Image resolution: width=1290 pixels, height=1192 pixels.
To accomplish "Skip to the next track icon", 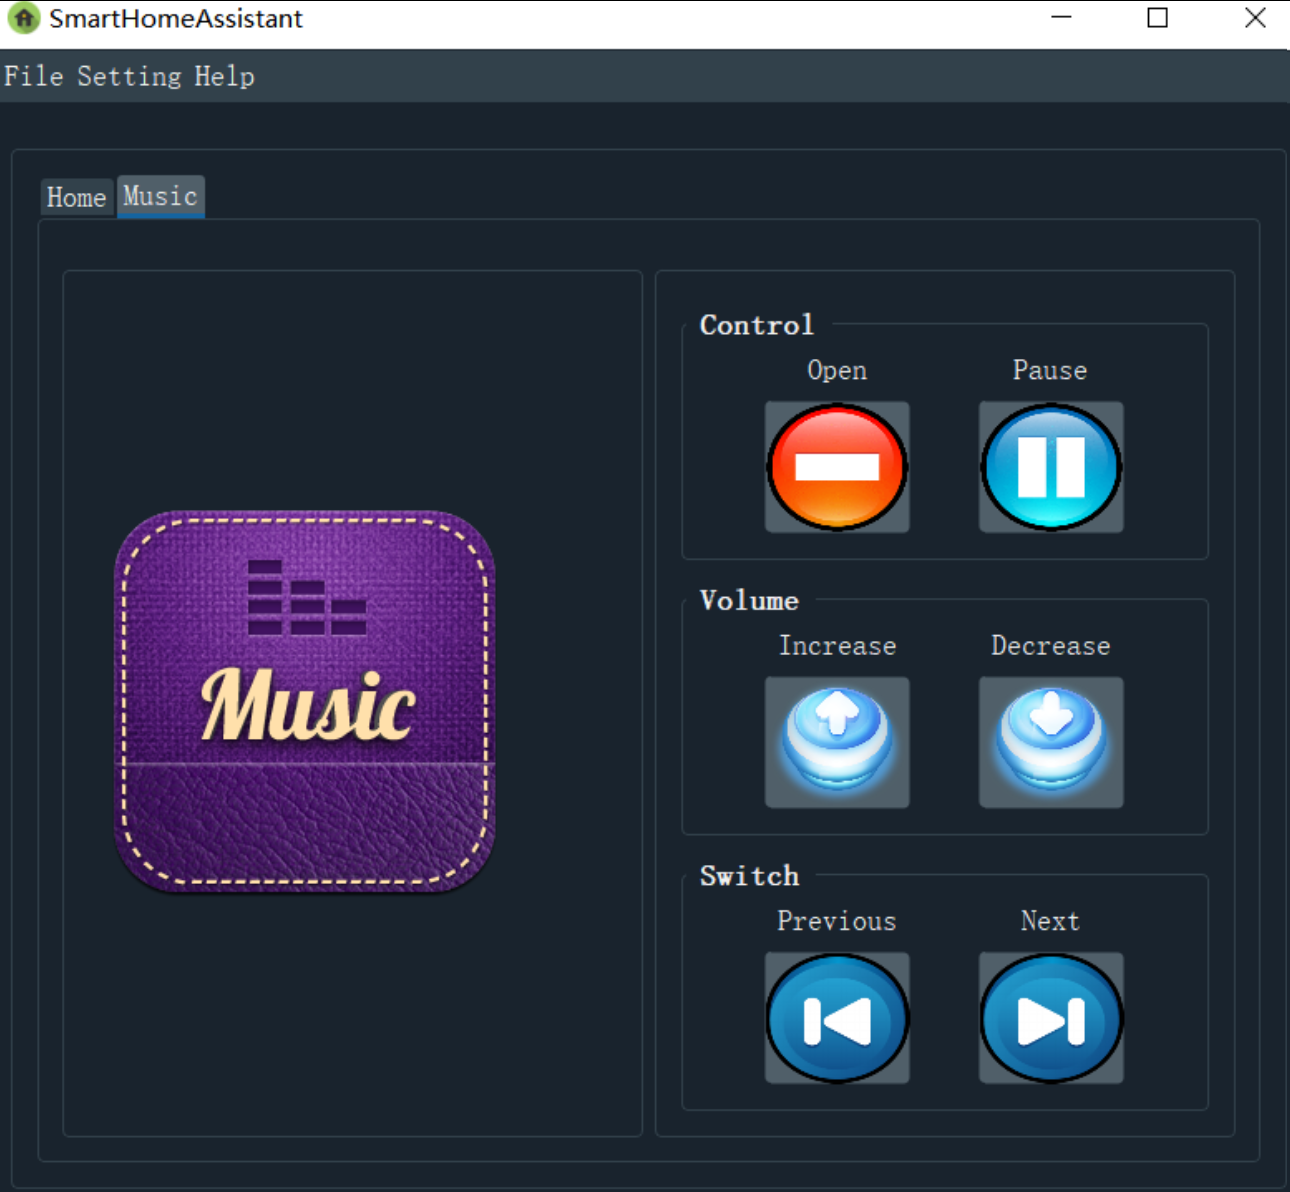I will click(1050, 1018).
